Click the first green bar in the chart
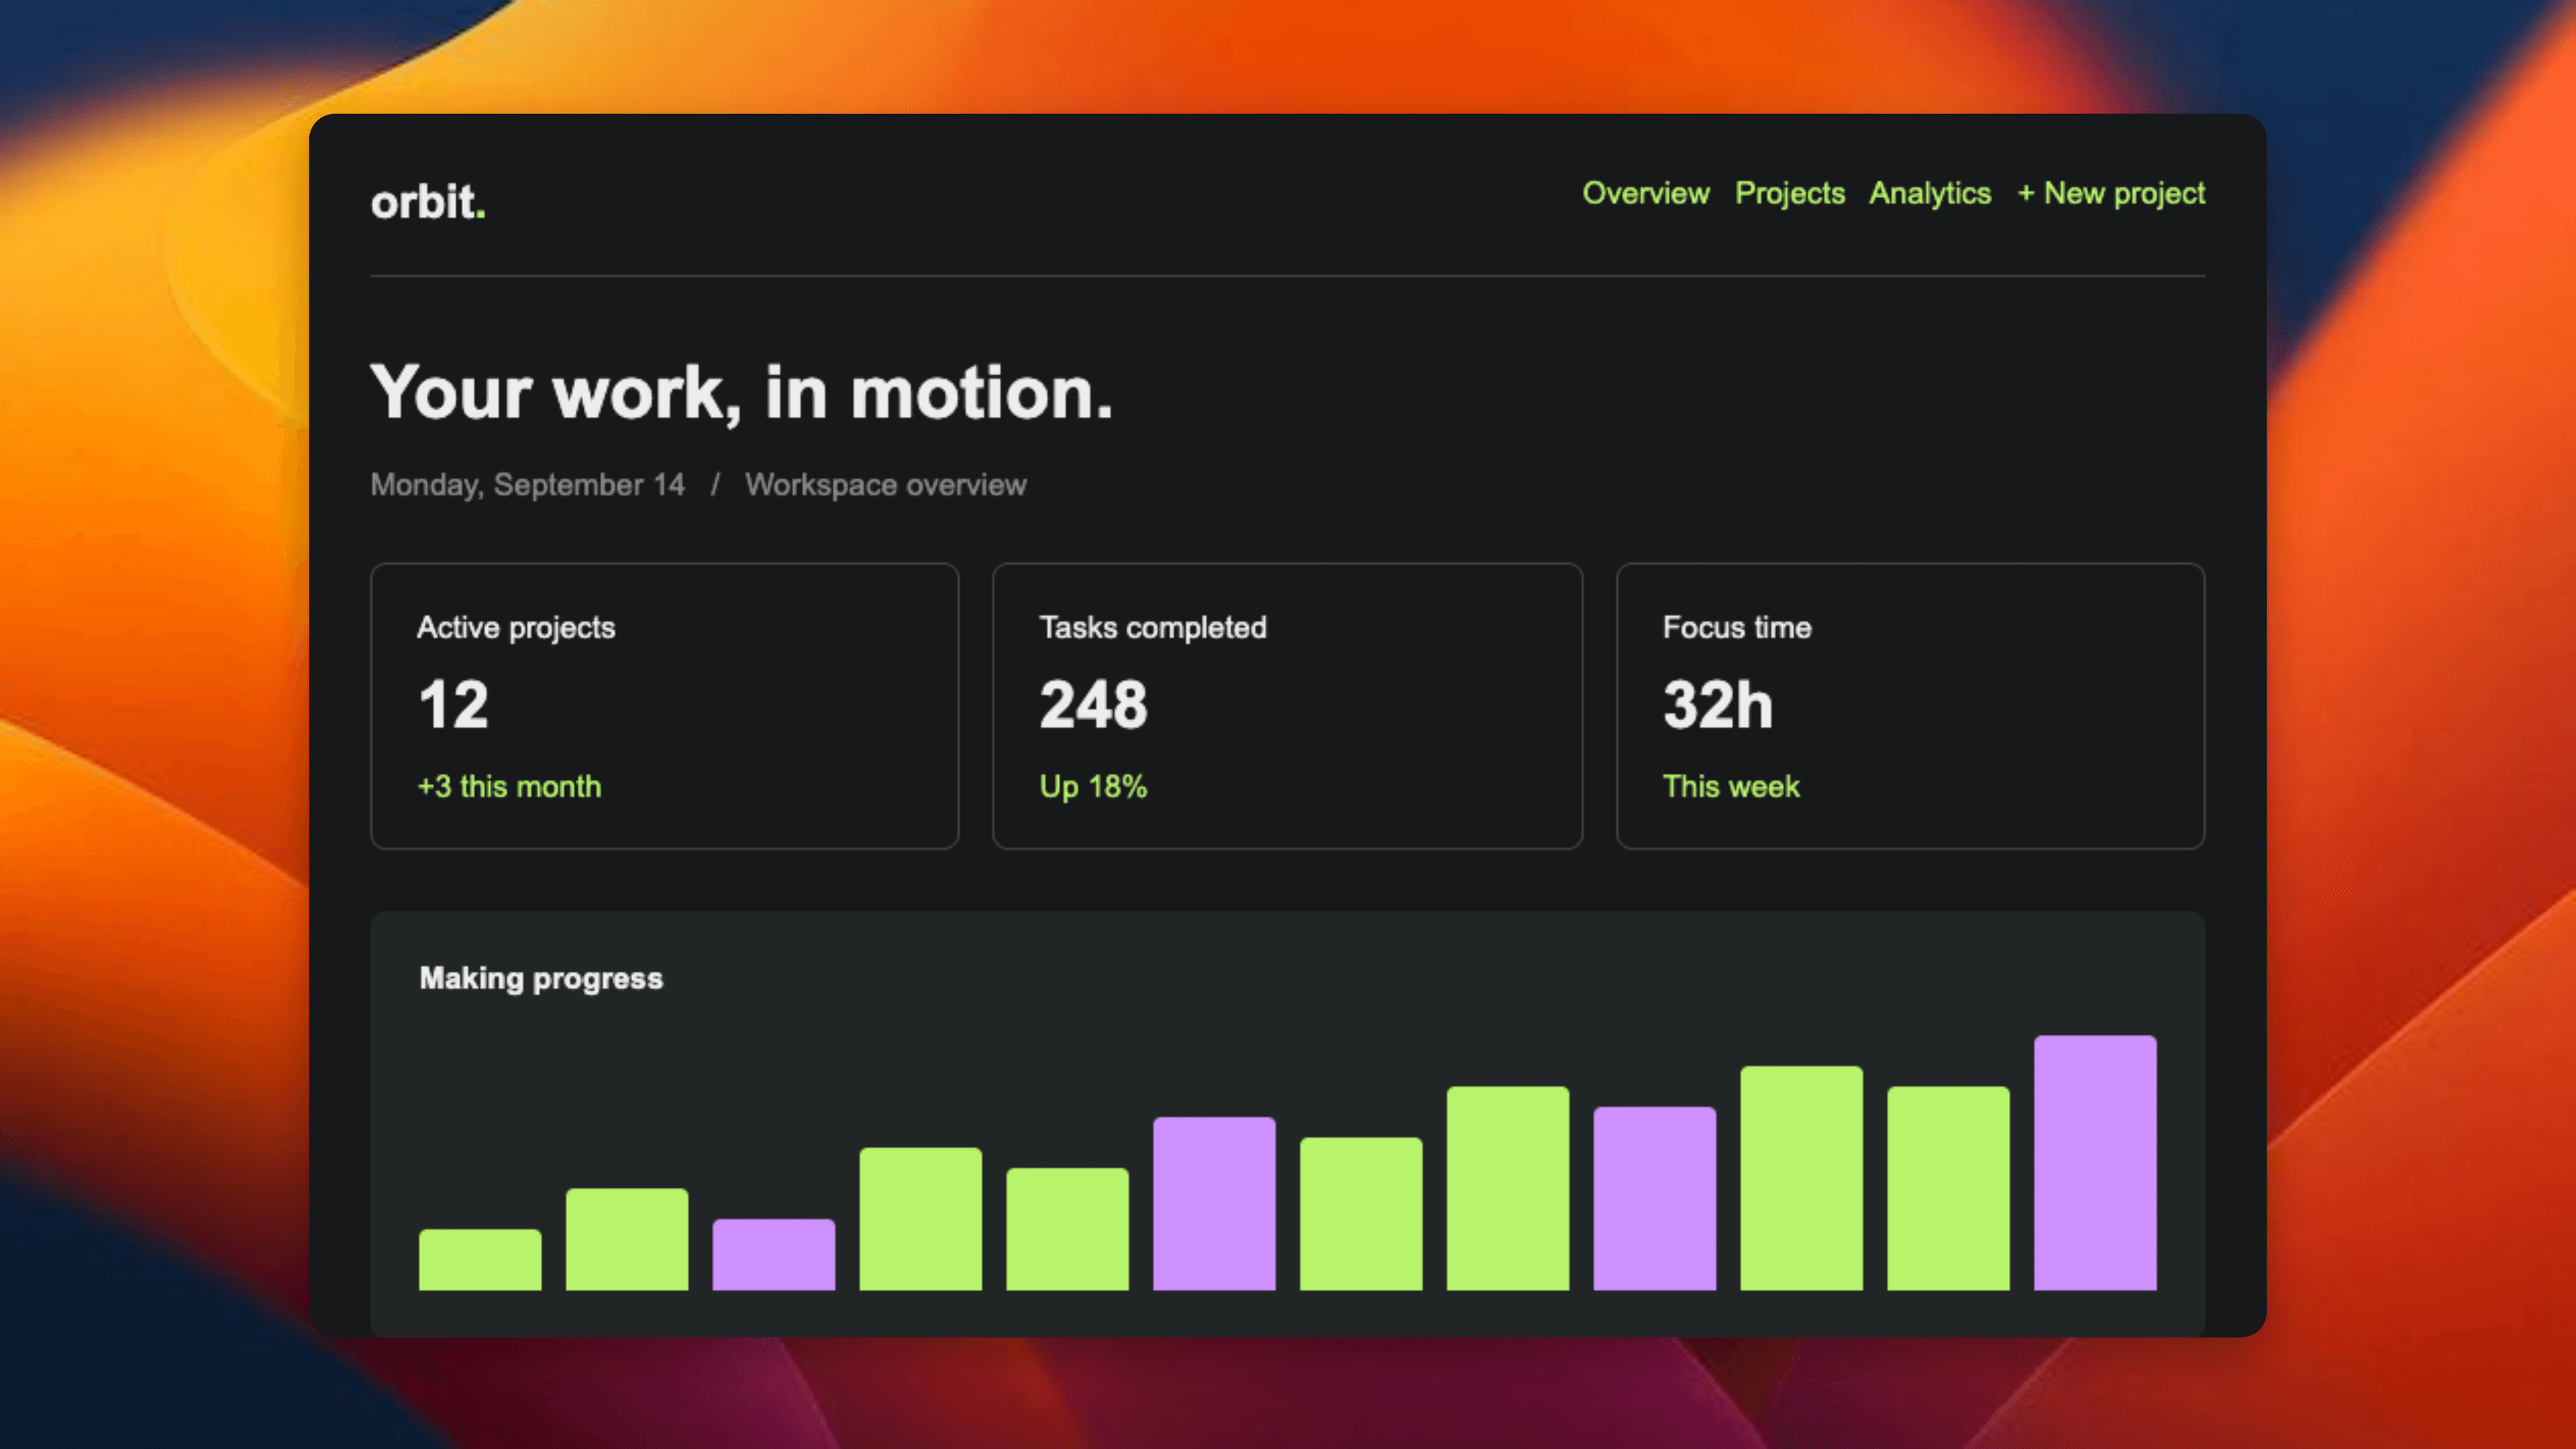Image resolution: width=2576 pixels, height=1449 pixels. tap(480, 1260)
